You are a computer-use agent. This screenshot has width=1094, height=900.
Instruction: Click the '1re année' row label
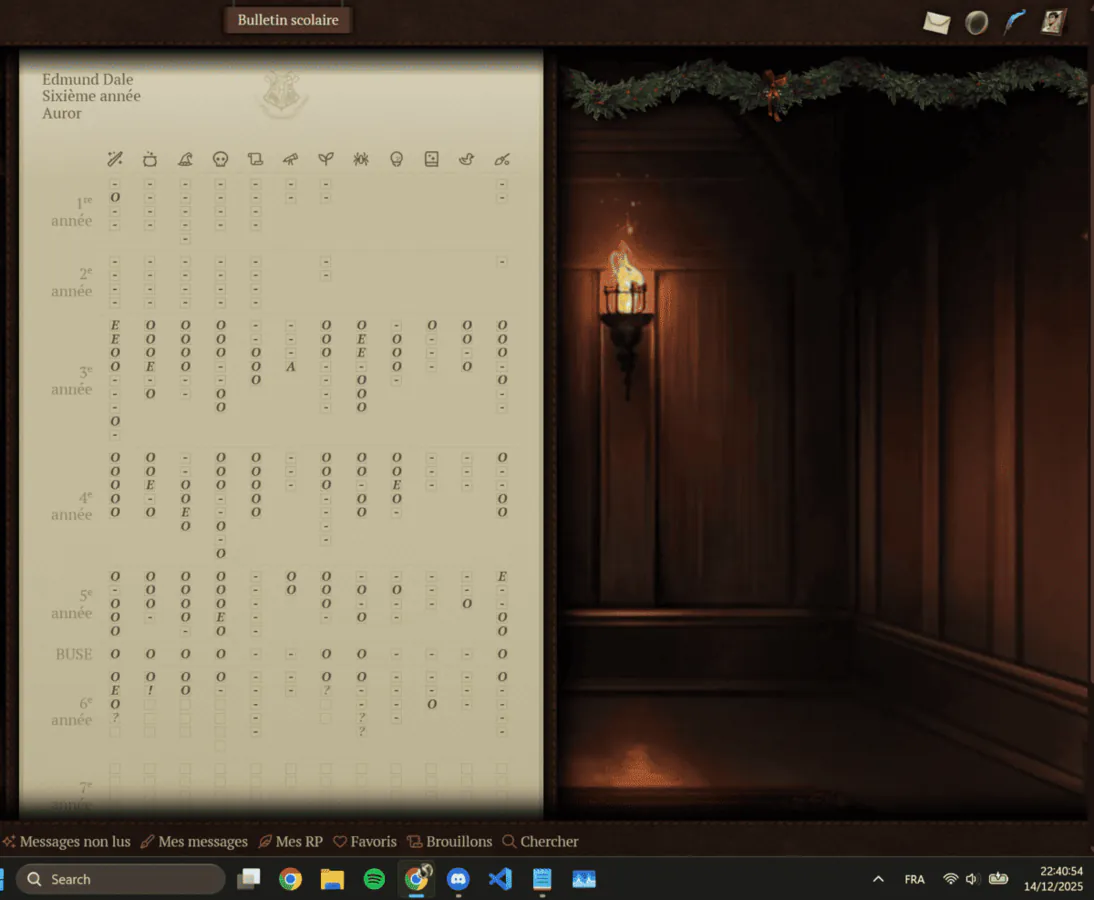(x=72, y=211)
